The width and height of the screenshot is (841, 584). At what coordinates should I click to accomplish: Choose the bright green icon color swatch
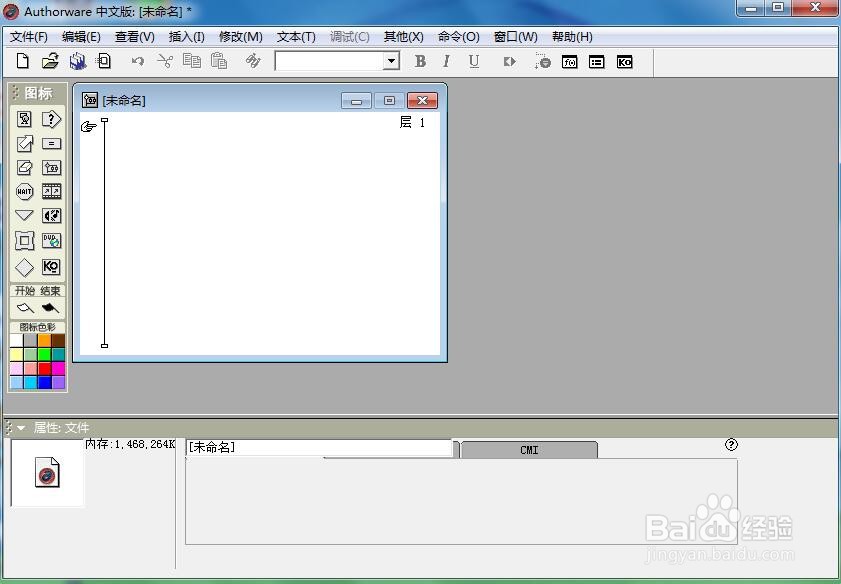coord(45,354)
